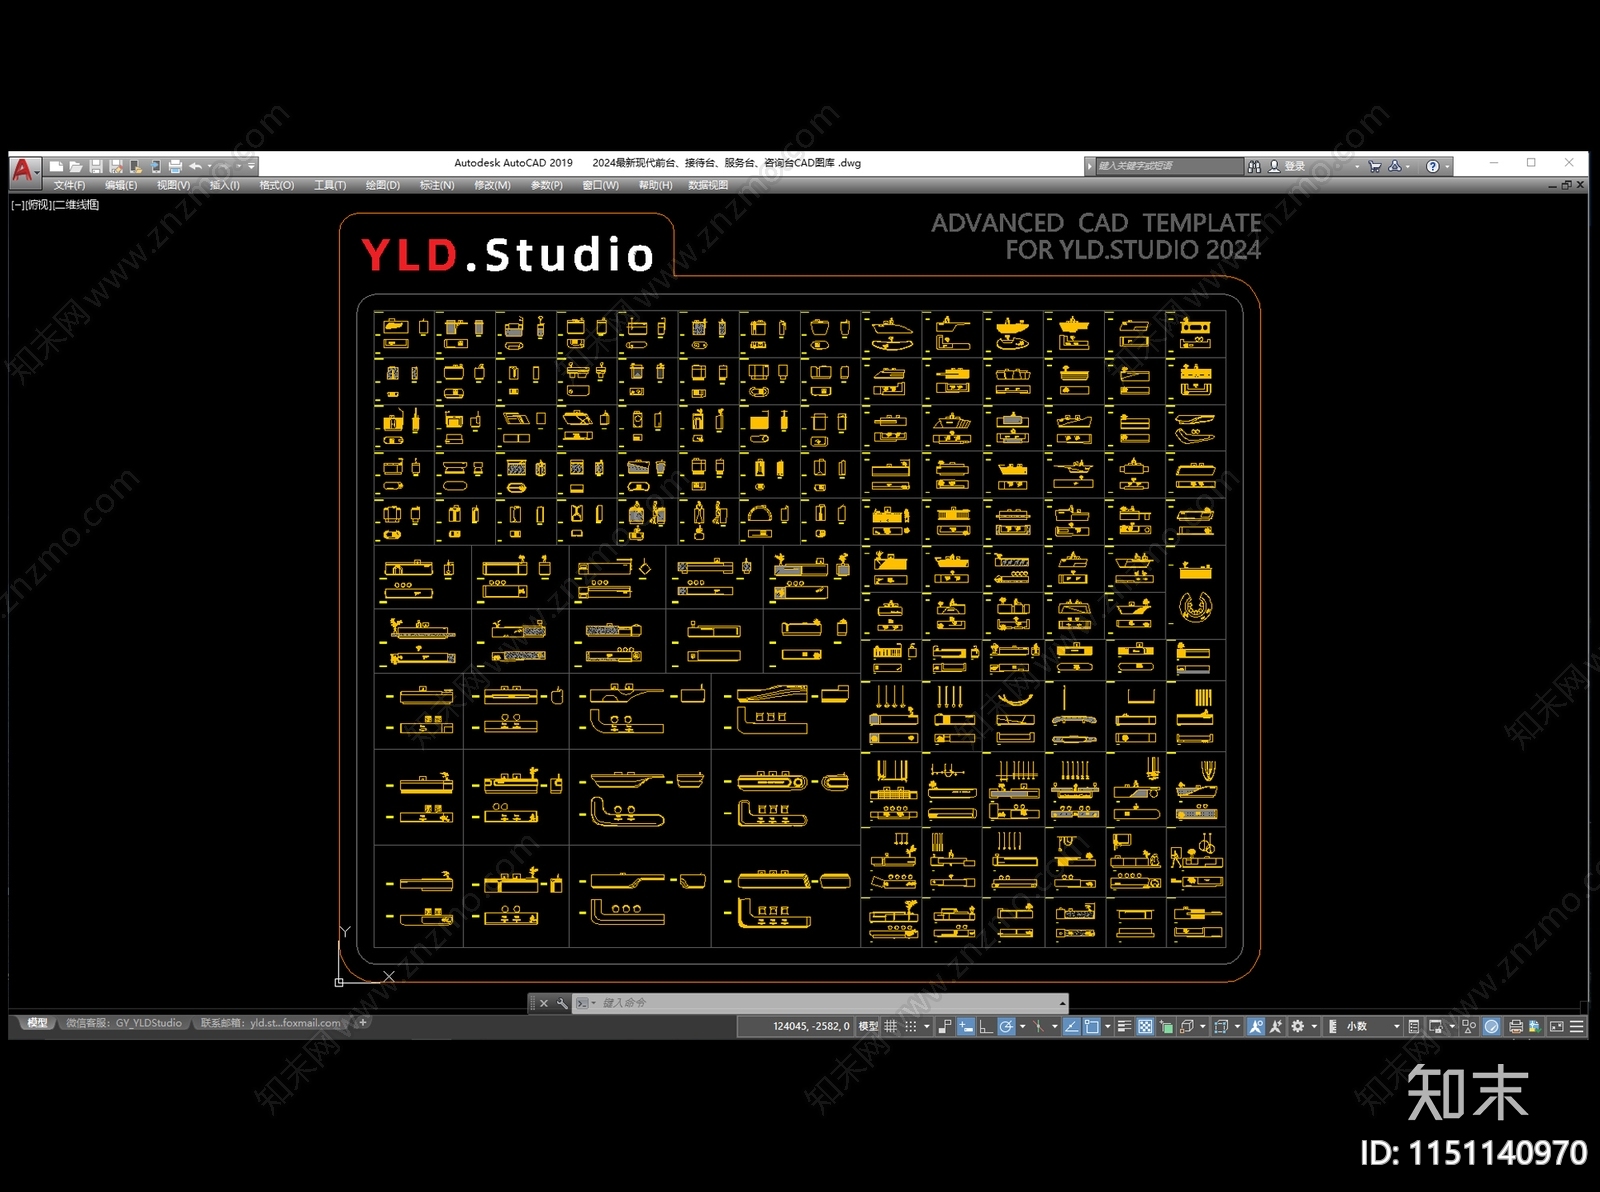
Task: Toggle dynamic input in status bar
Action: coord(965,1026)
